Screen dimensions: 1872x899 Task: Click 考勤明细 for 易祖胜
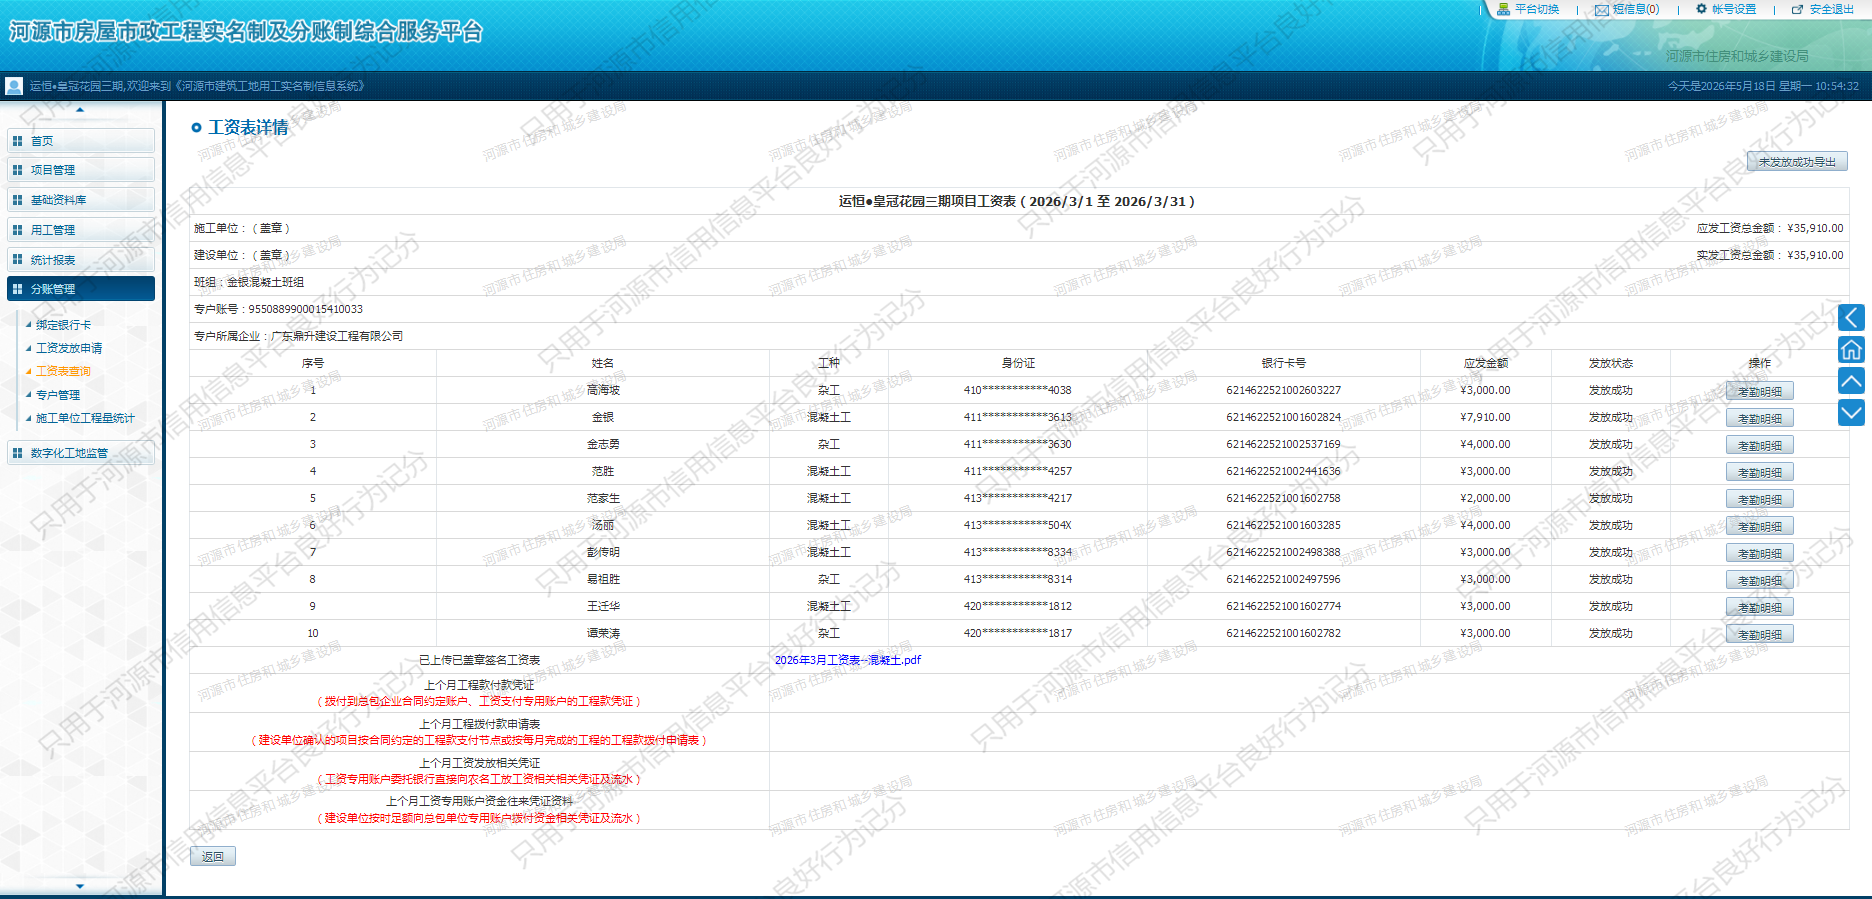click(x=1760, y=580)
